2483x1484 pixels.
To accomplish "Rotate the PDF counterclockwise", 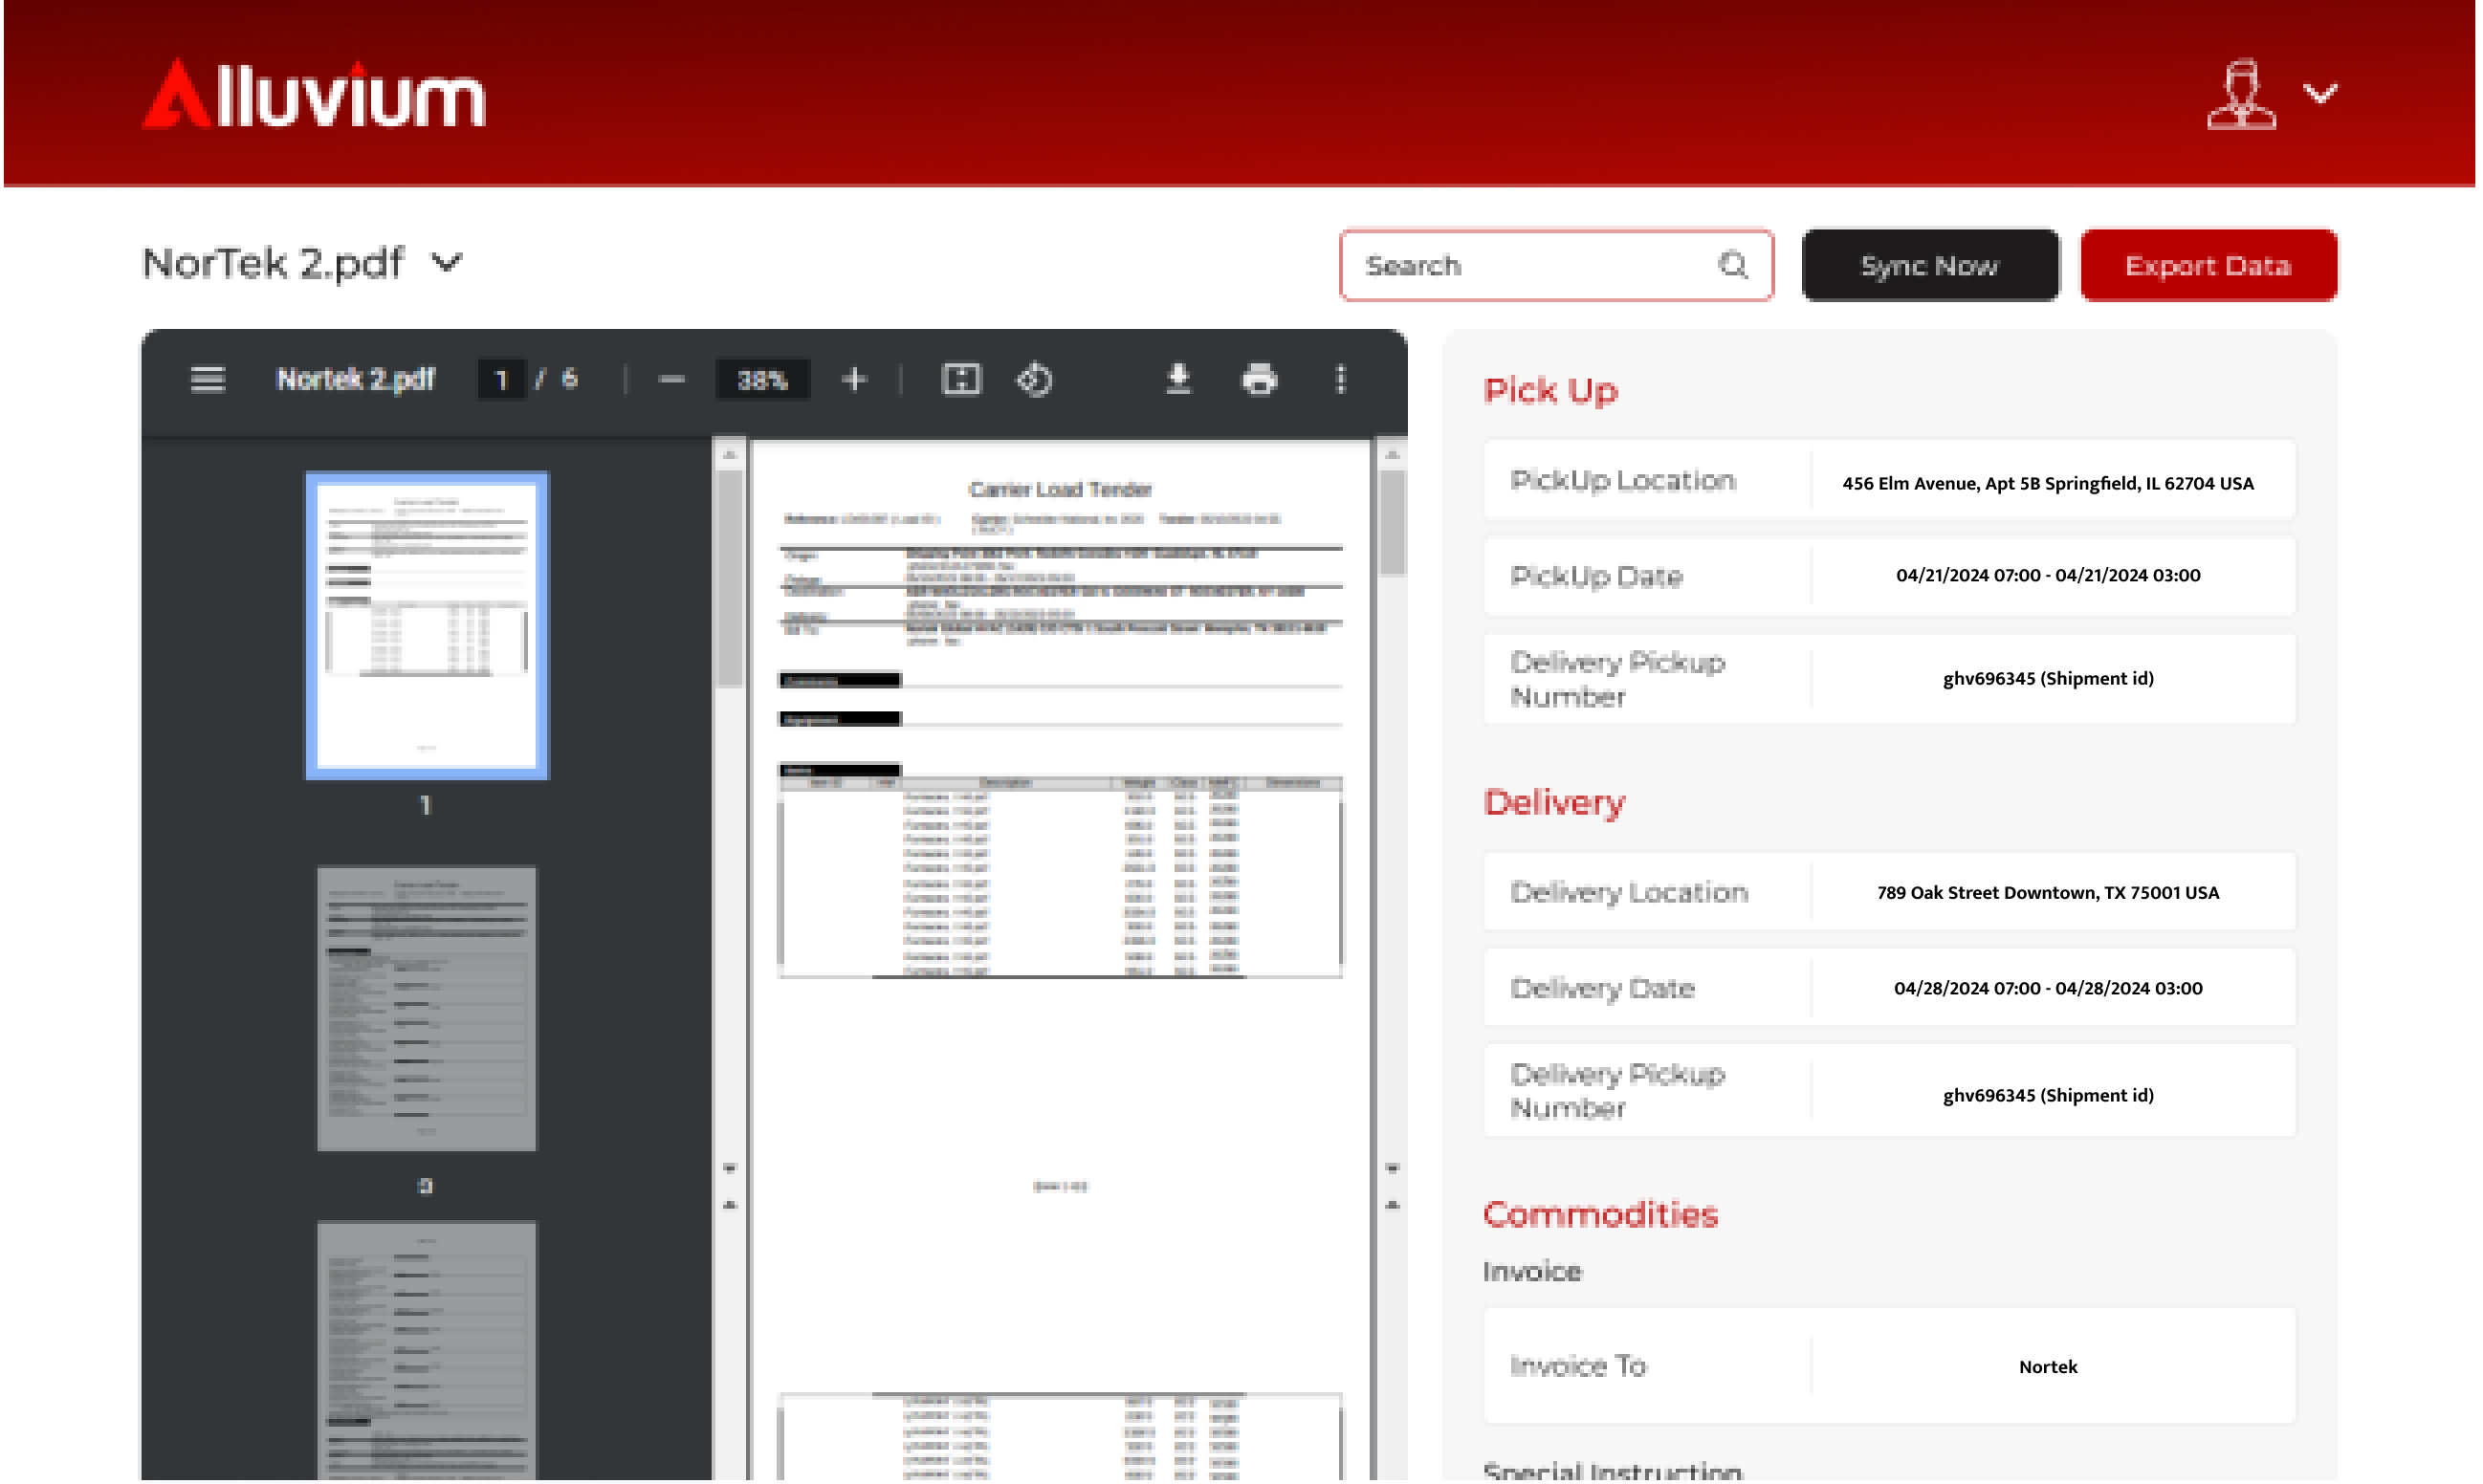I will [1034, 380].
